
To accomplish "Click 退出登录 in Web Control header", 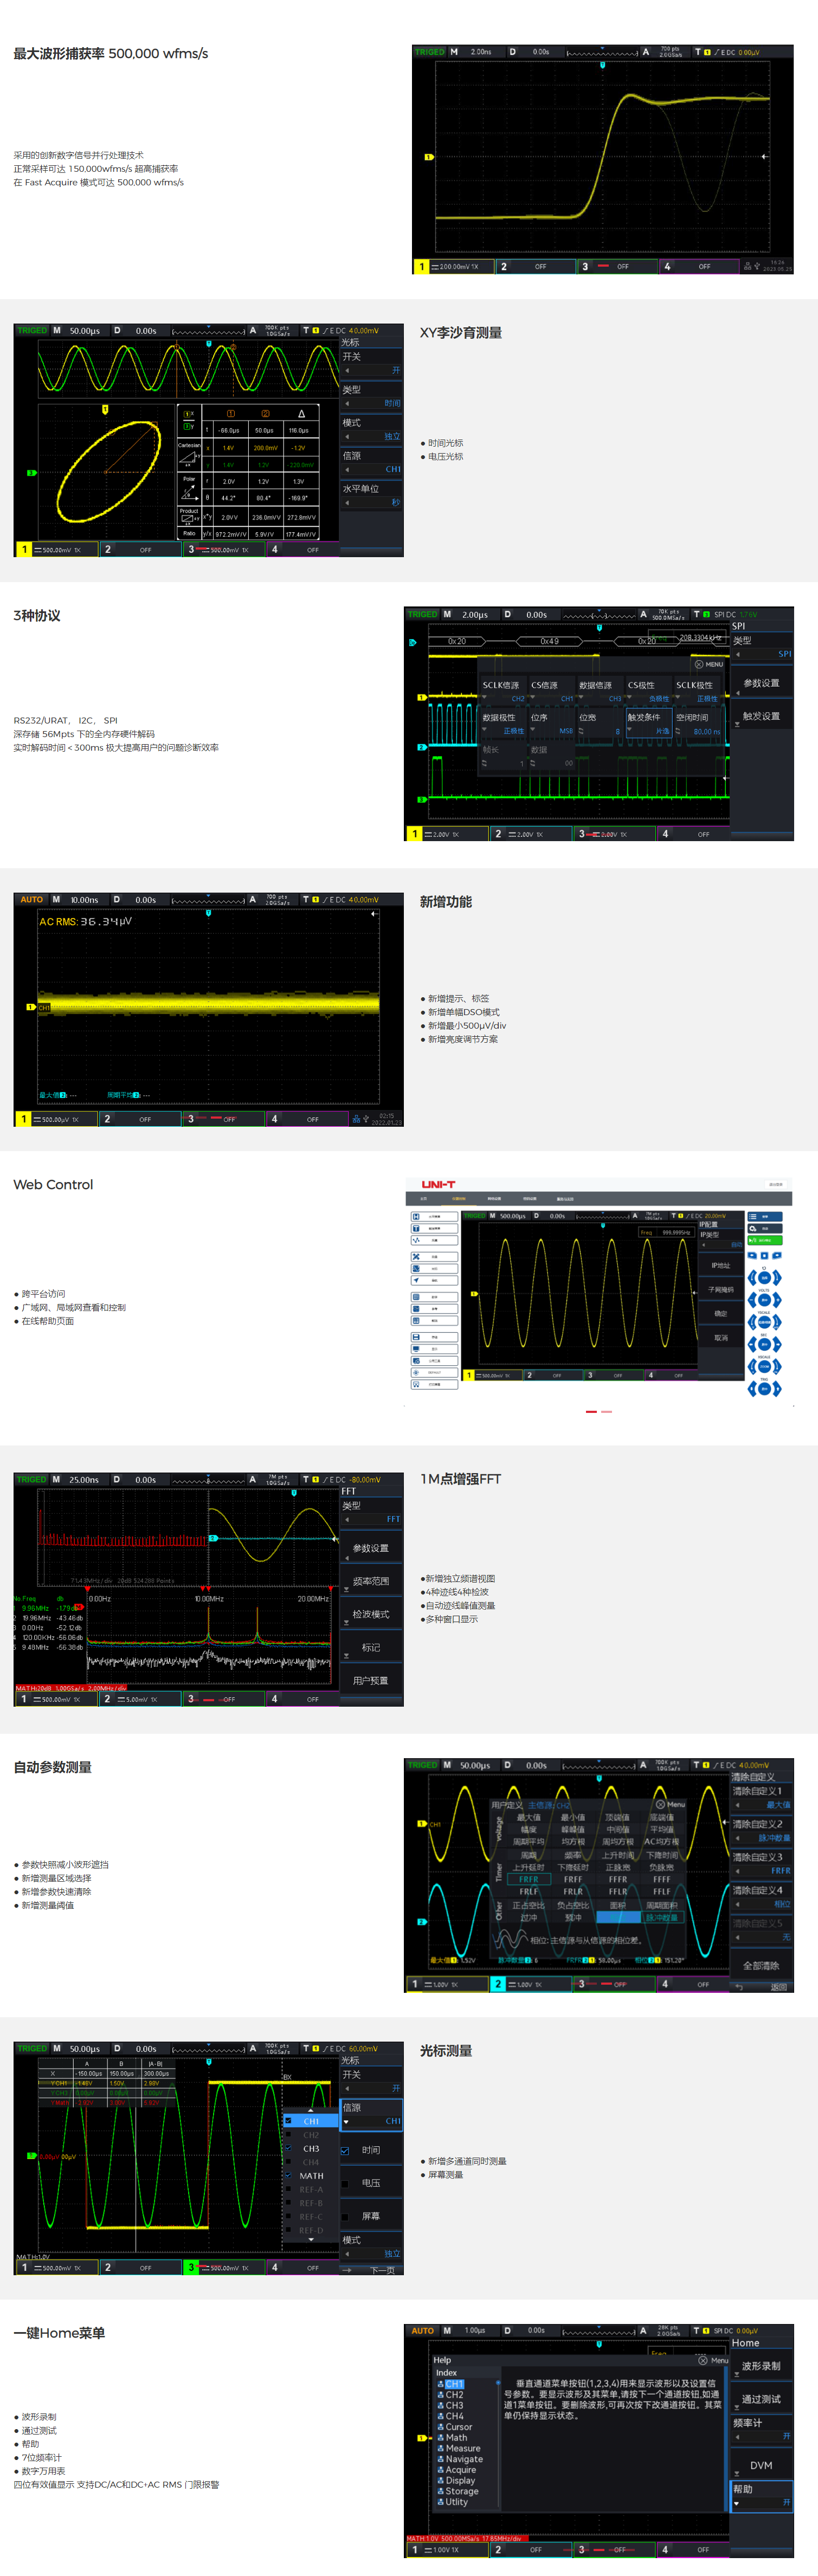I will pyautogui.click(x=775, y=1184).
